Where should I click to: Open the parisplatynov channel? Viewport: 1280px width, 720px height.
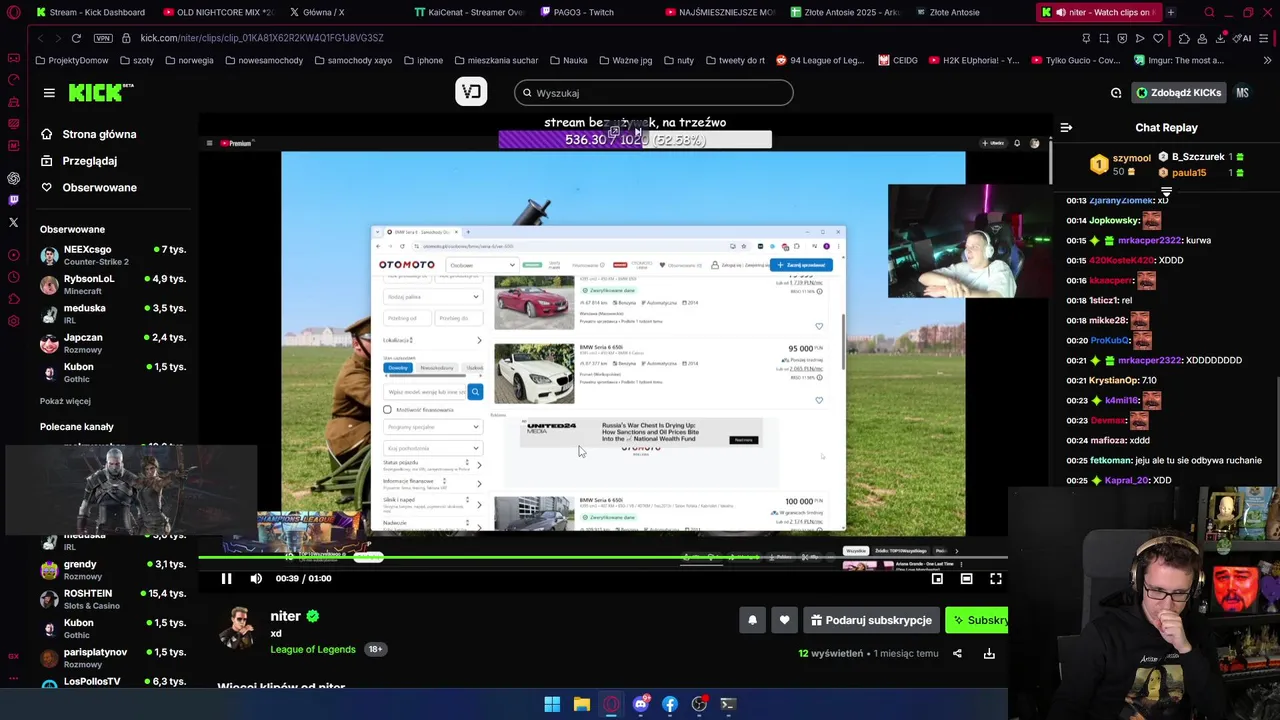tap(112, 657)
